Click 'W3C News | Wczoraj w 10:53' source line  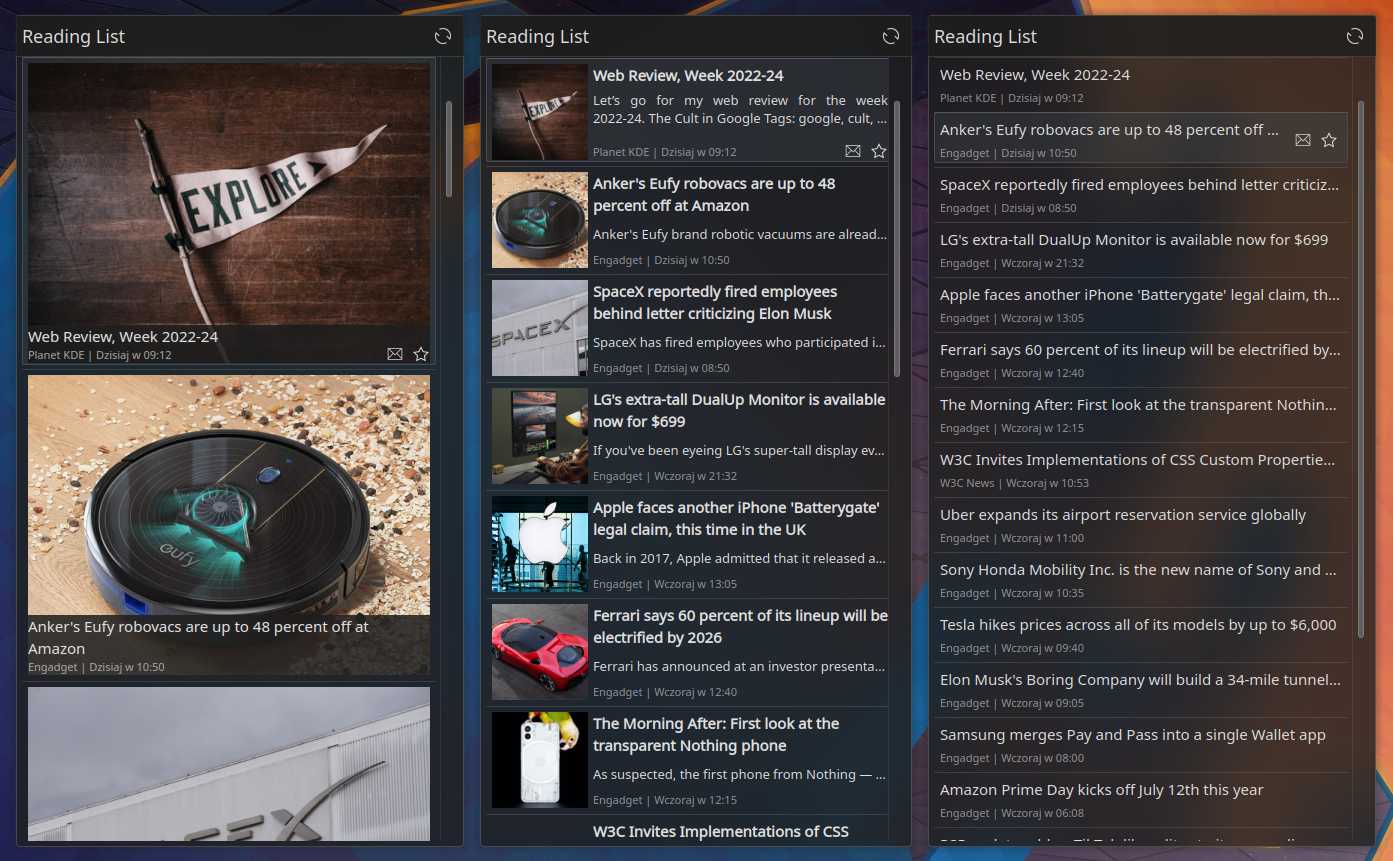(x=1014, y=483)
